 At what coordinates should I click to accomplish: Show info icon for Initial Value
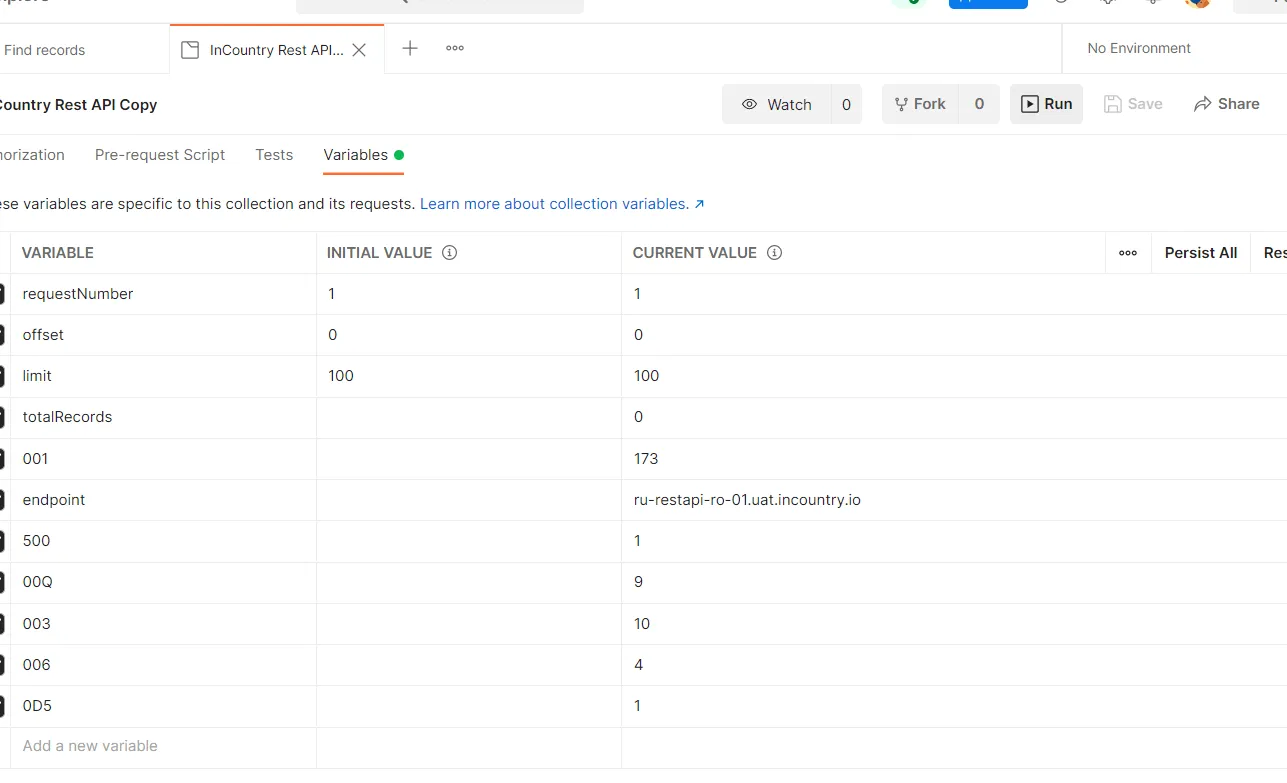(449, 253)
